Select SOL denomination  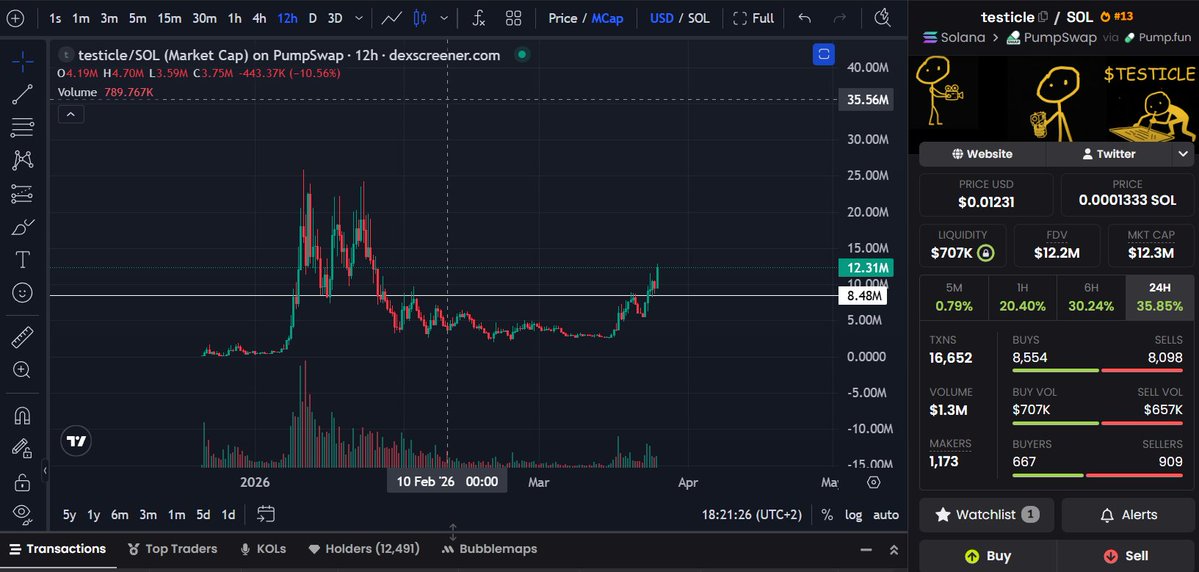(x=699, y=18)
